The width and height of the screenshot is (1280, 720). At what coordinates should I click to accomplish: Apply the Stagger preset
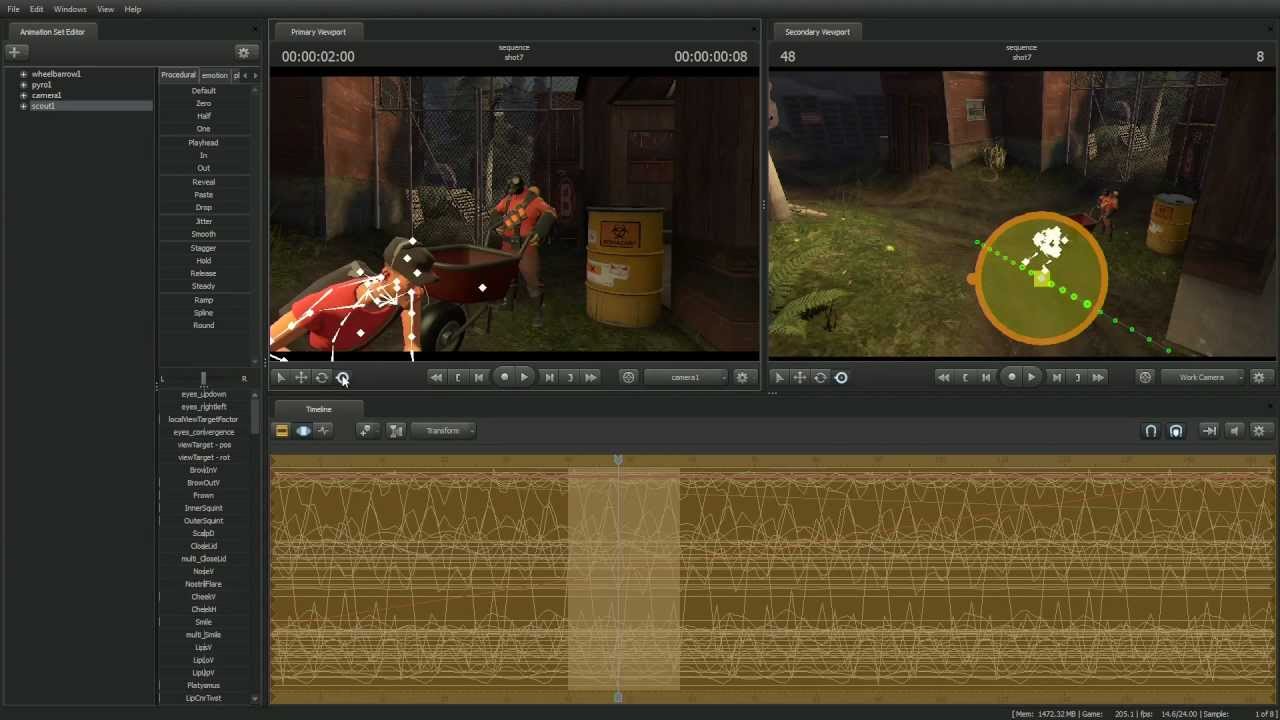[x=203, y=248]
